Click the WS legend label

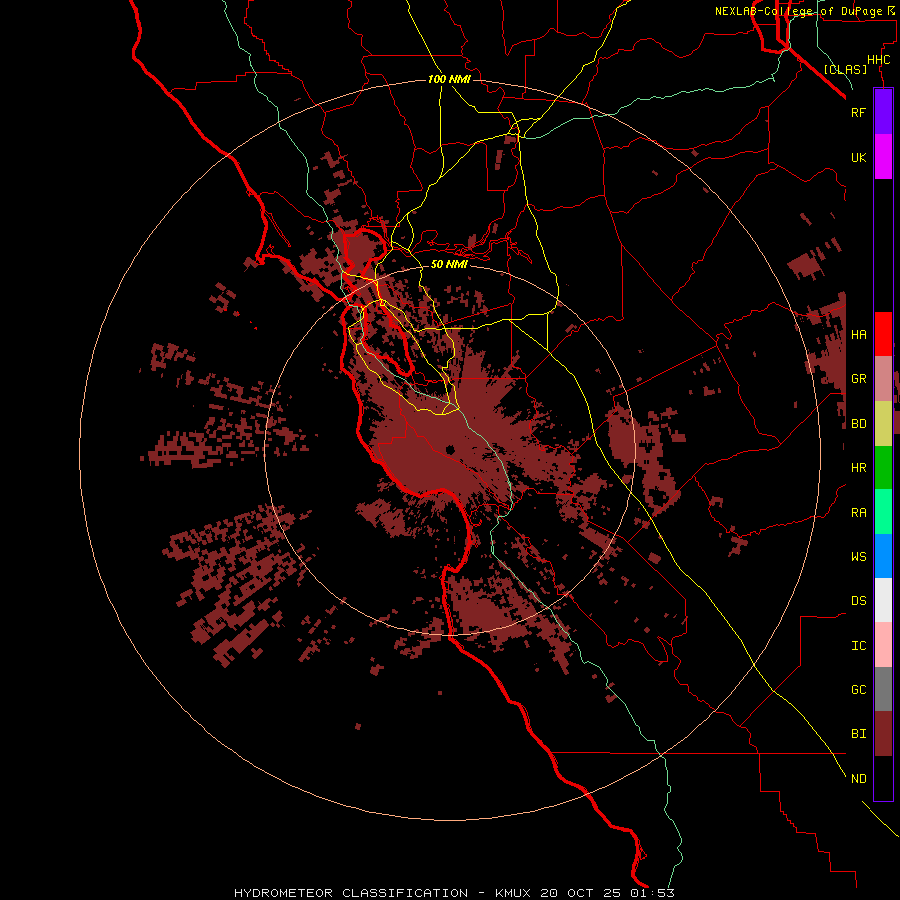click(x=858, y=557)
